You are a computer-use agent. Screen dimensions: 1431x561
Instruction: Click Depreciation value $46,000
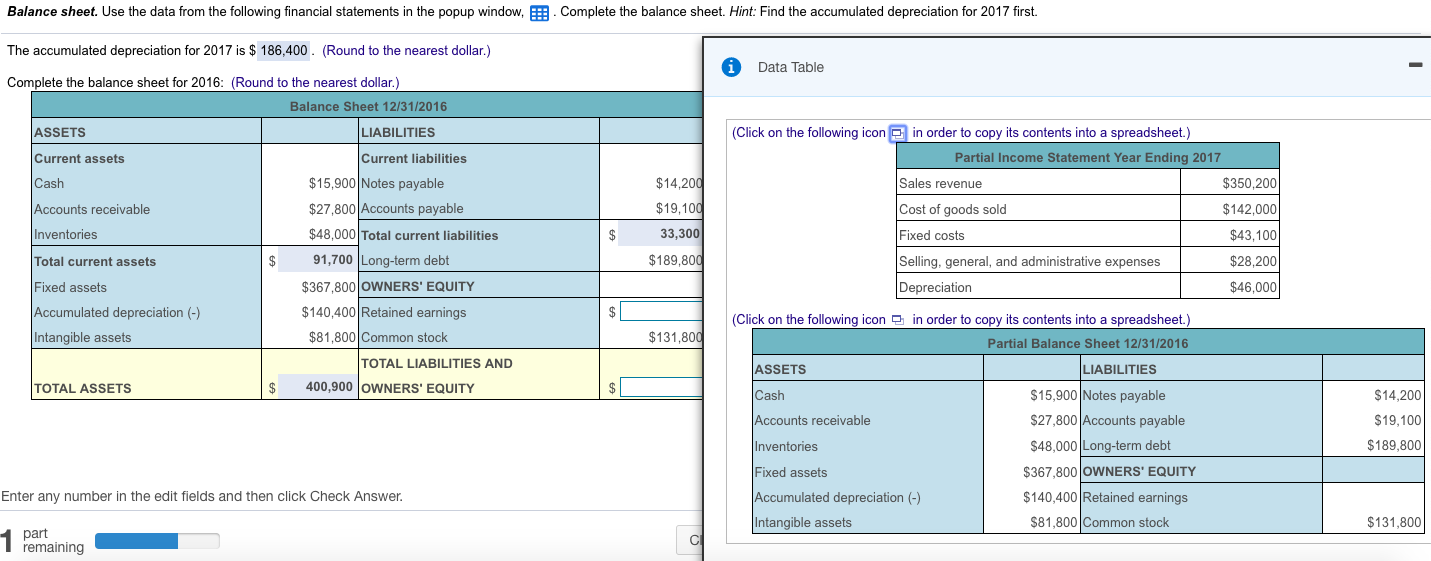pos(1253,287)
